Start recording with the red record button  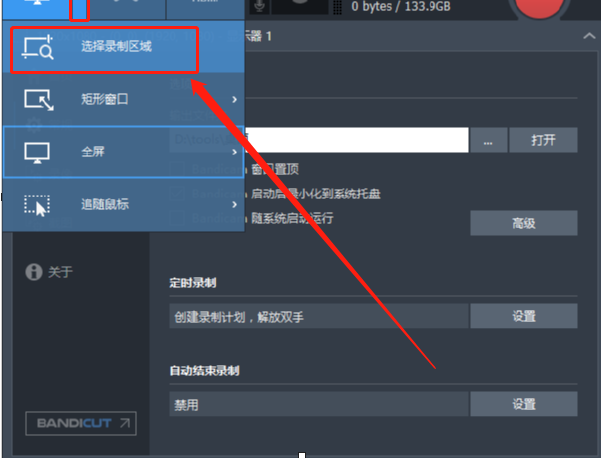tap(539, 7)
